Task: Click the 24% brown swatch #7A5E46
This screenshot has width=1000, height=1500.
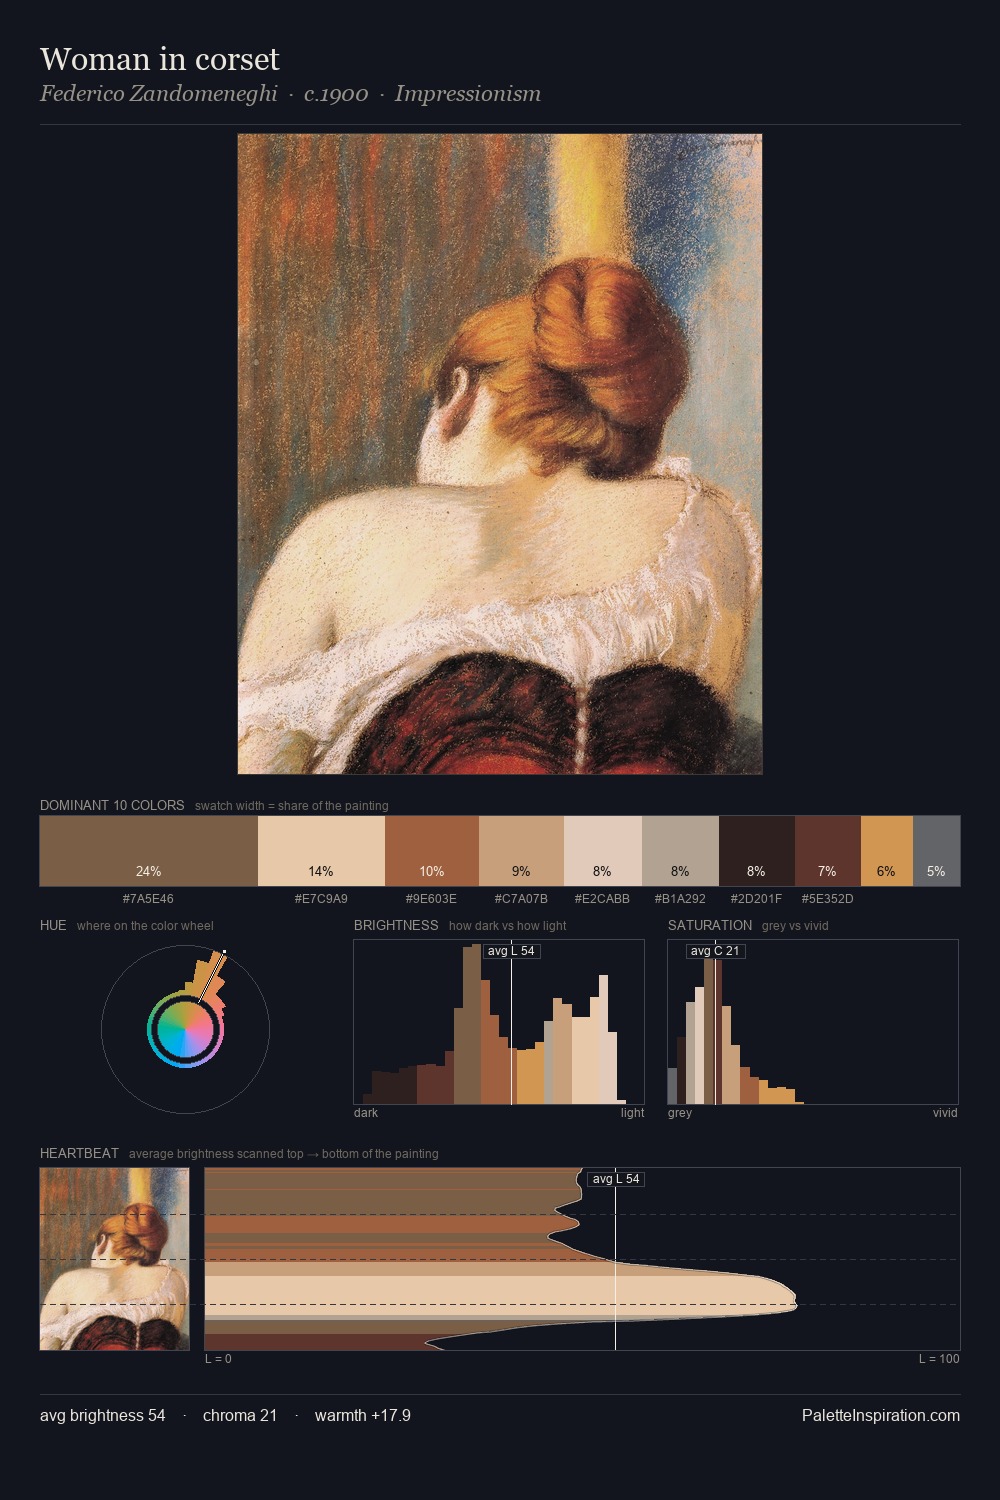Action: [x=149, y=851]
